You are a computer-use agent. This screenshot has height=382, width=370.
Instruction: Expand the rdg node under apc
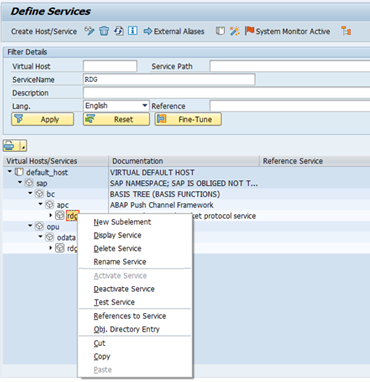[51, 215]
